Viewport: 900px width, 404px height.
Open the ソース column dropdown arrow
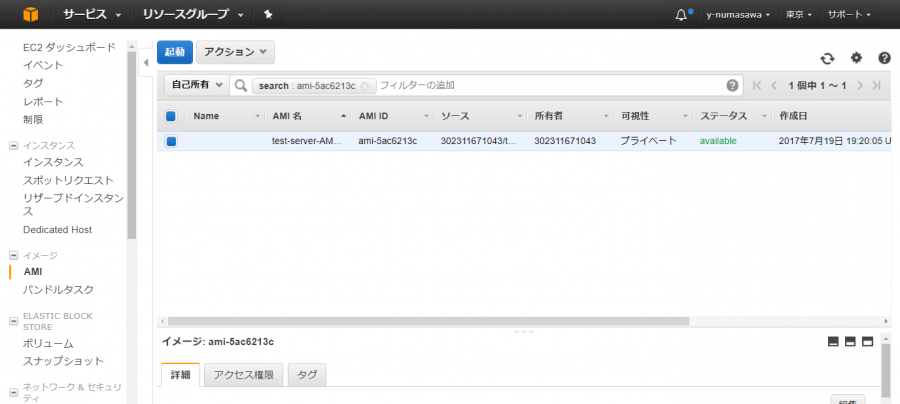pyautogui.click(x=519, y=116)
